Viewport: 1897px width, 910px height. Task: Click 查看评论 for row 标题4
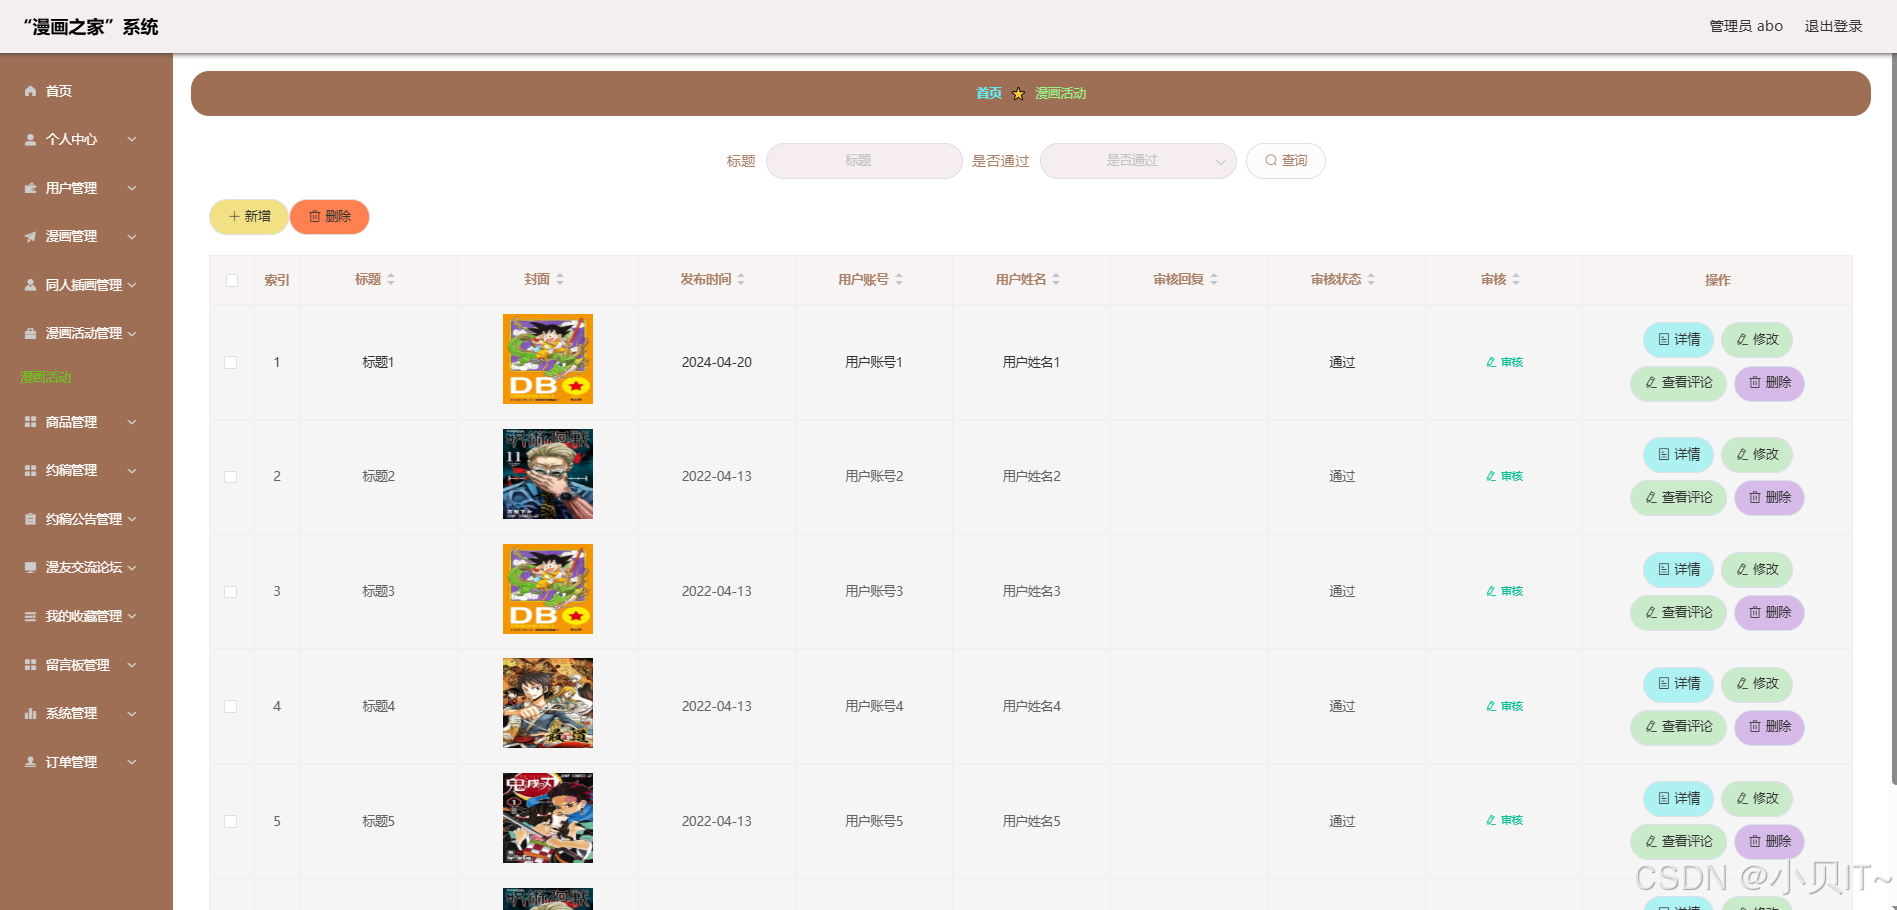point(1679,727)
